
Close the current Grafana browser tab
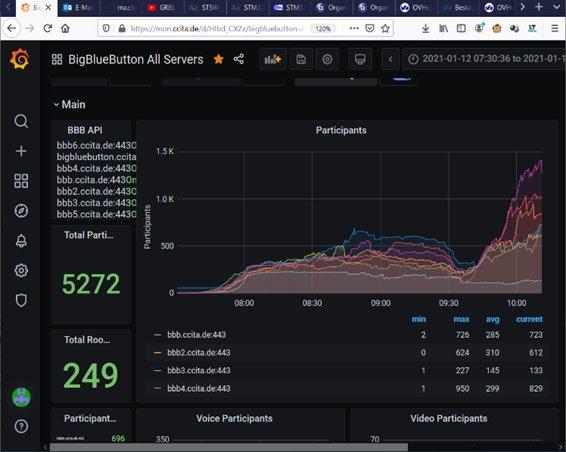click(48, 7)
